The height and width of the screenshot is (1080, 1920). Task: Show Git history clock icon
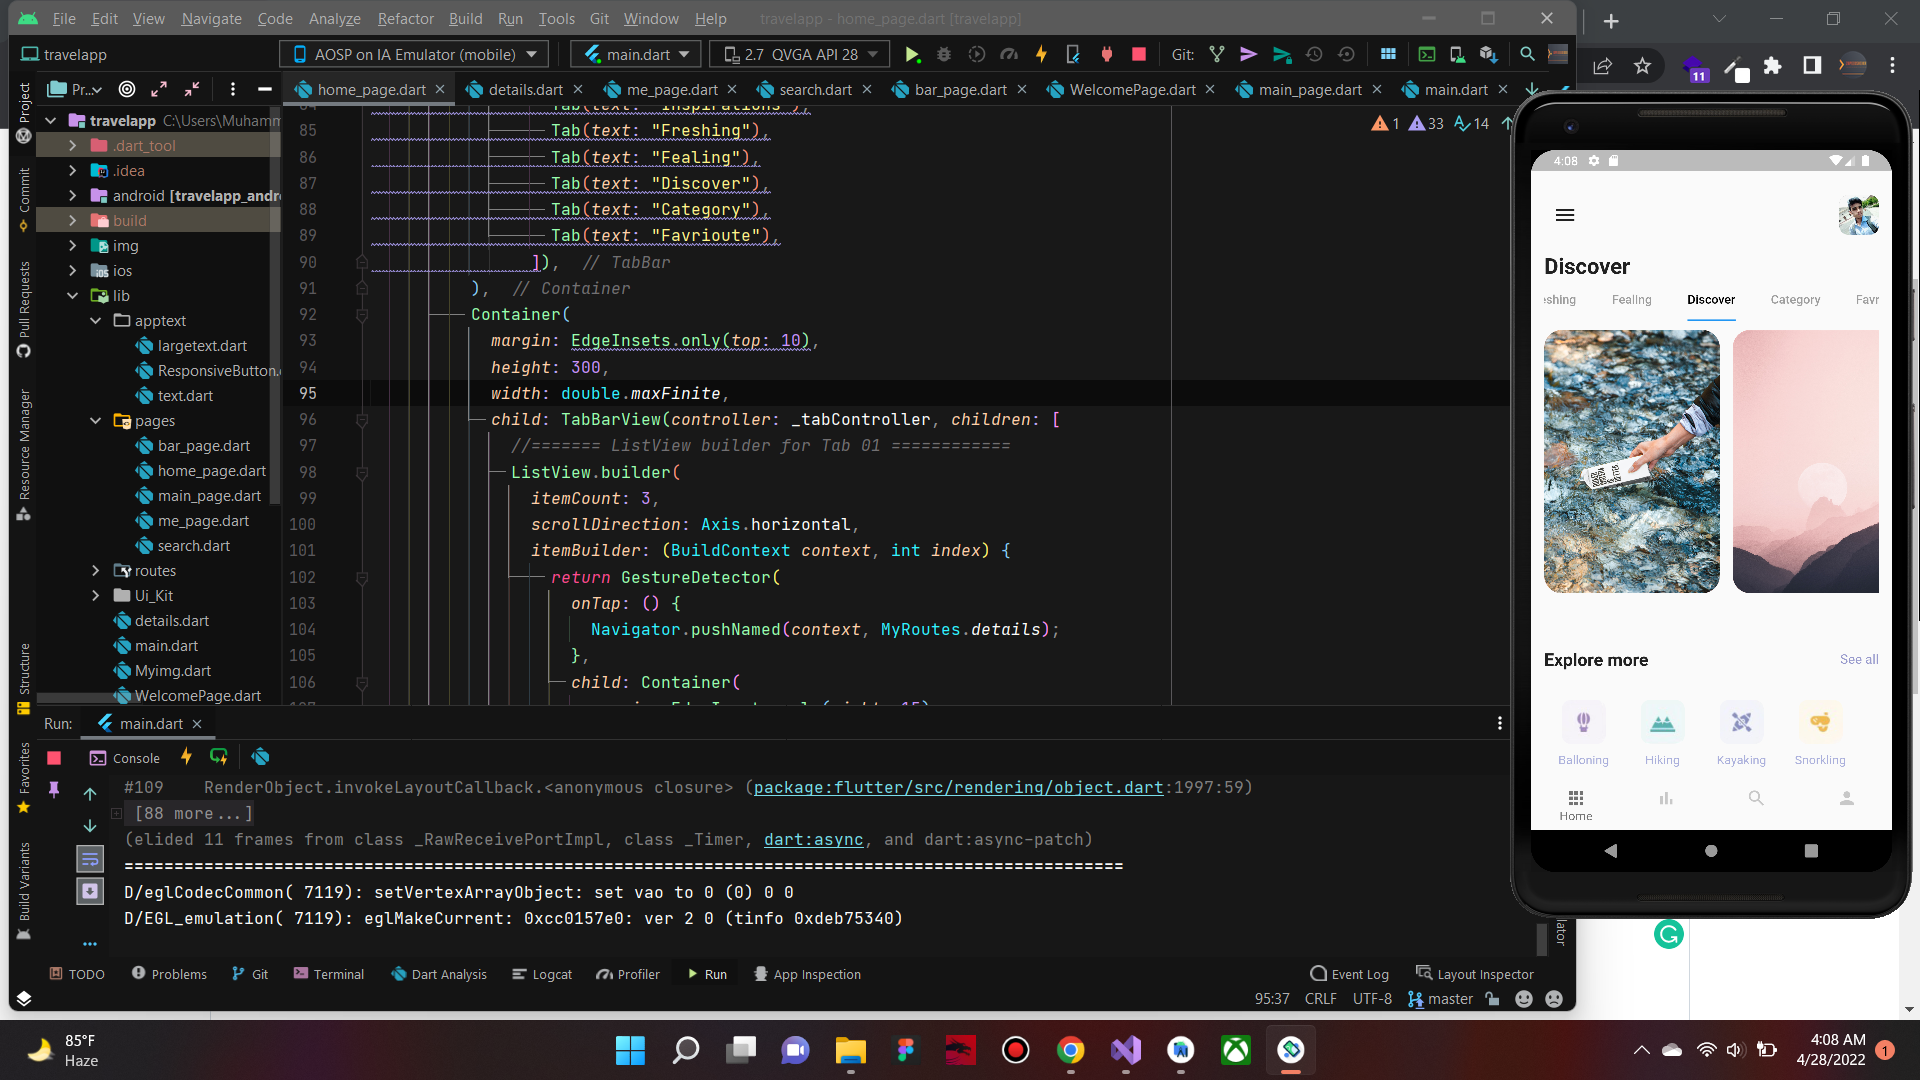(1314, 55)
